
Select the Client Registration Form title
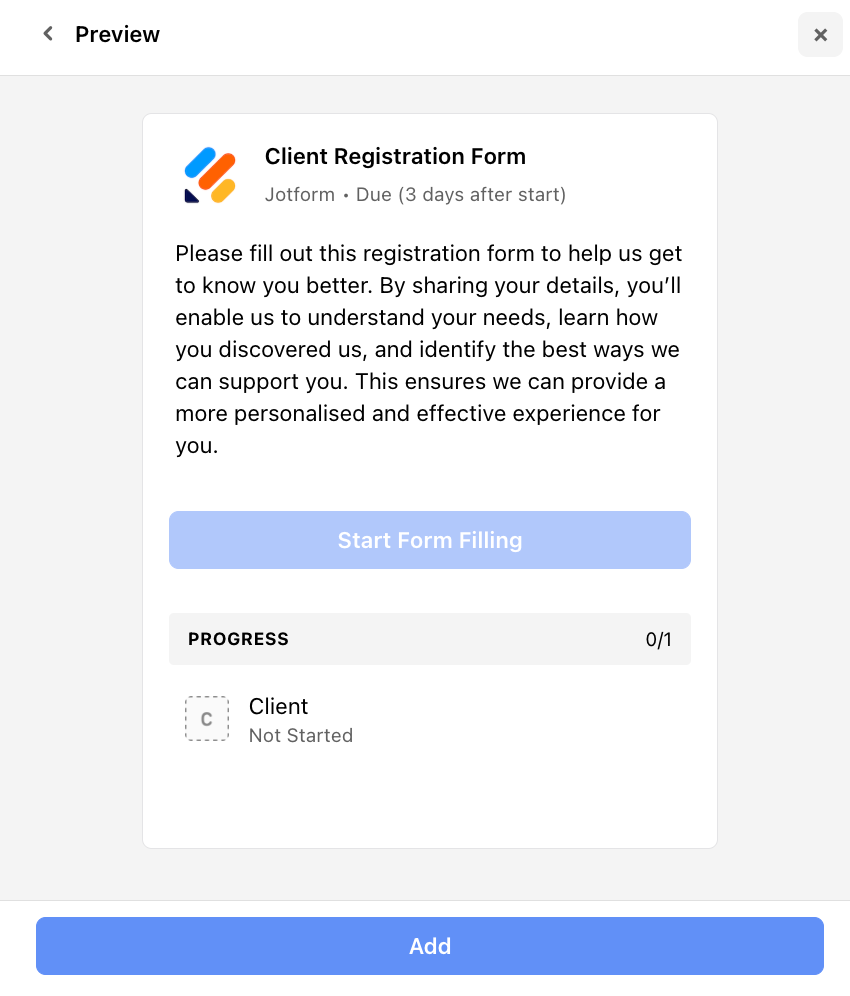point(395,156)
